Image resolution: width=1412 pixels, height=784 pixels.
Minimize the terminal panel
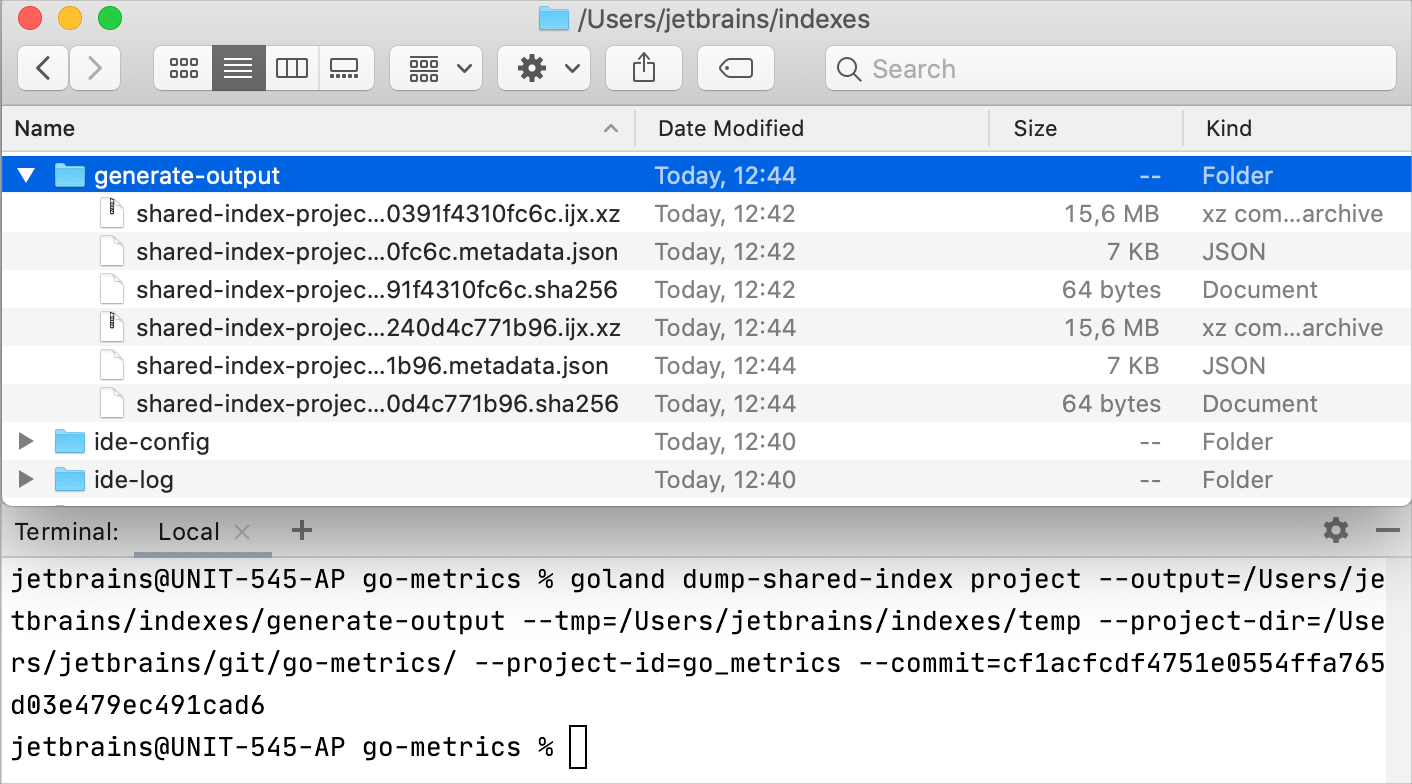1388,531
